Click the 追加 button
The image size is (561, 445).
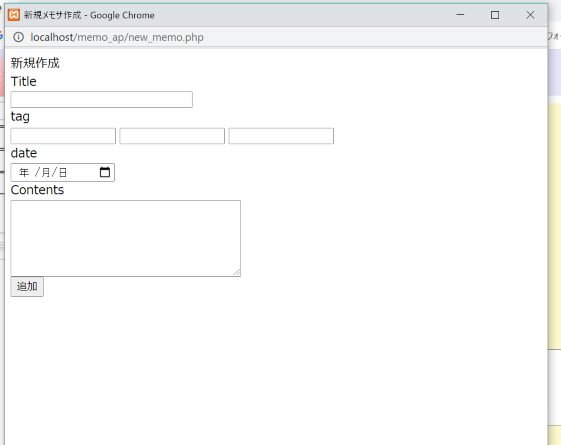(27, 286)
